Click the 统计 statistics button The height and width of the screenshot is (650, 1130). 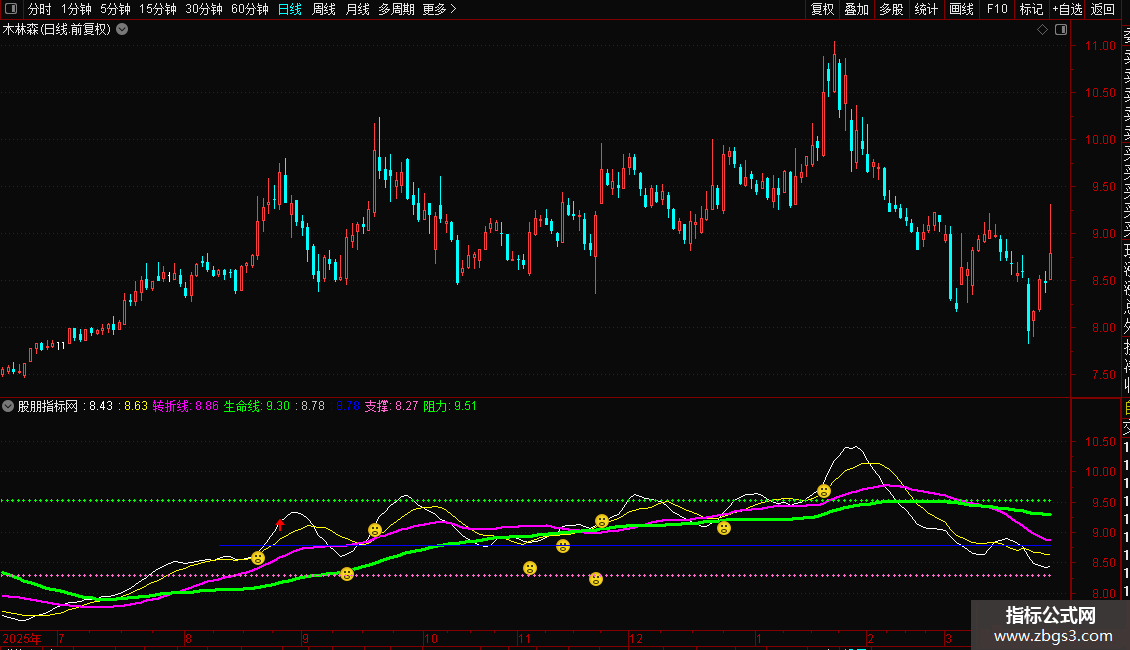(926, 10)
